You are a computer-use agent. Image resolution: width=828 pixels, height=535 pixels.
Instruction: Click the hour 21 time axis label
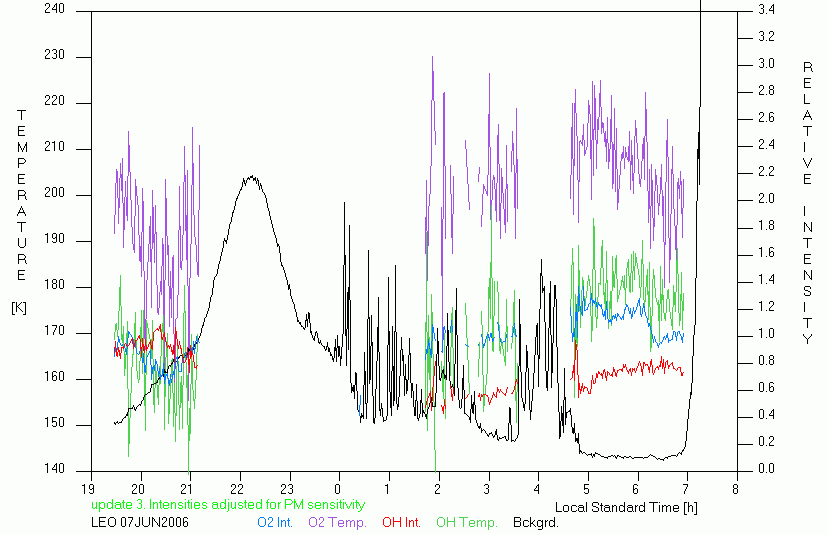tap(188, 489)
